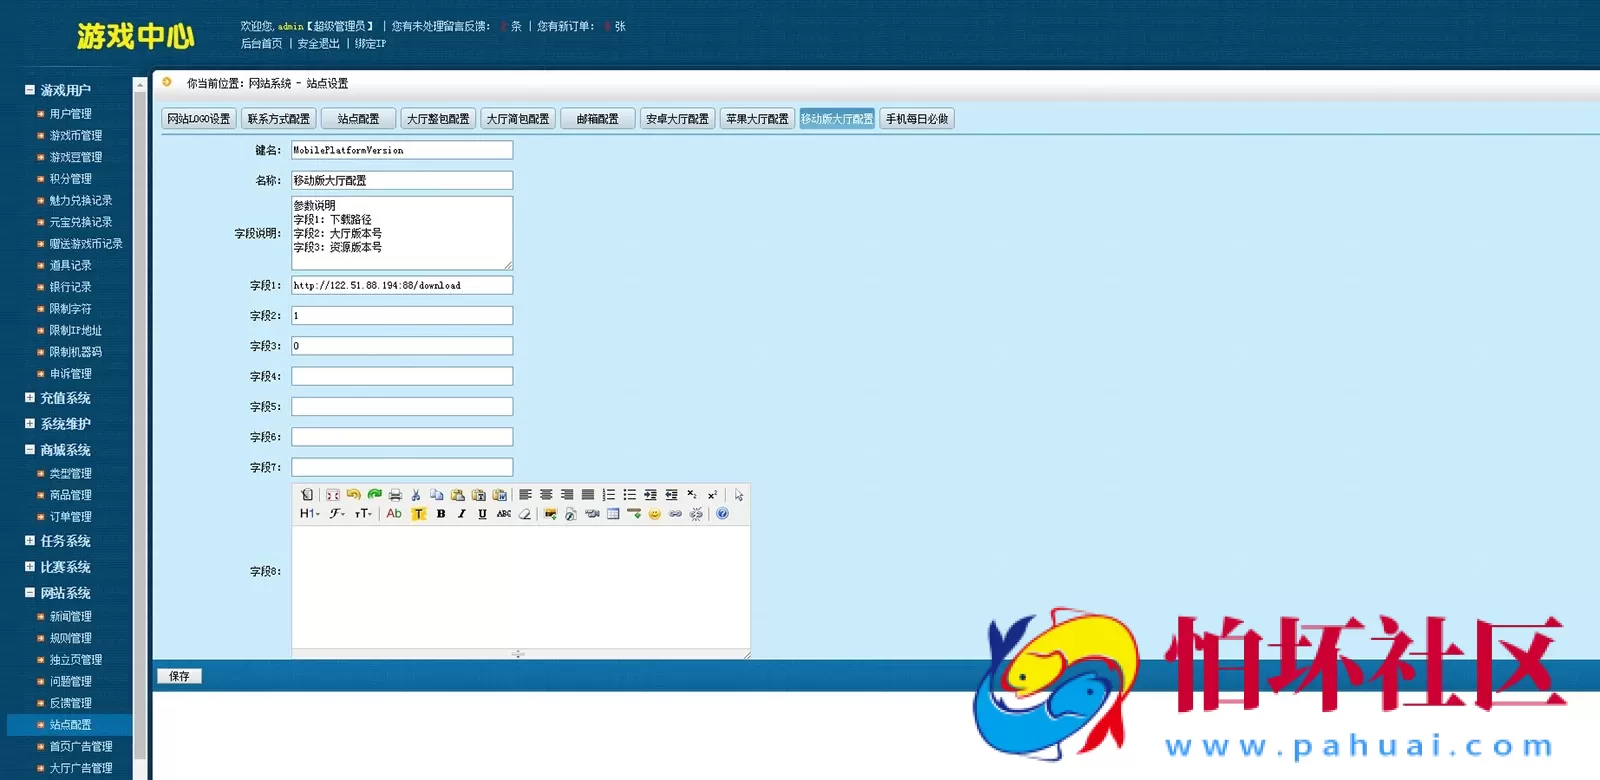
Task: Insert a table using the table icon
Action: pyautogui.click(x=613, y=514)
